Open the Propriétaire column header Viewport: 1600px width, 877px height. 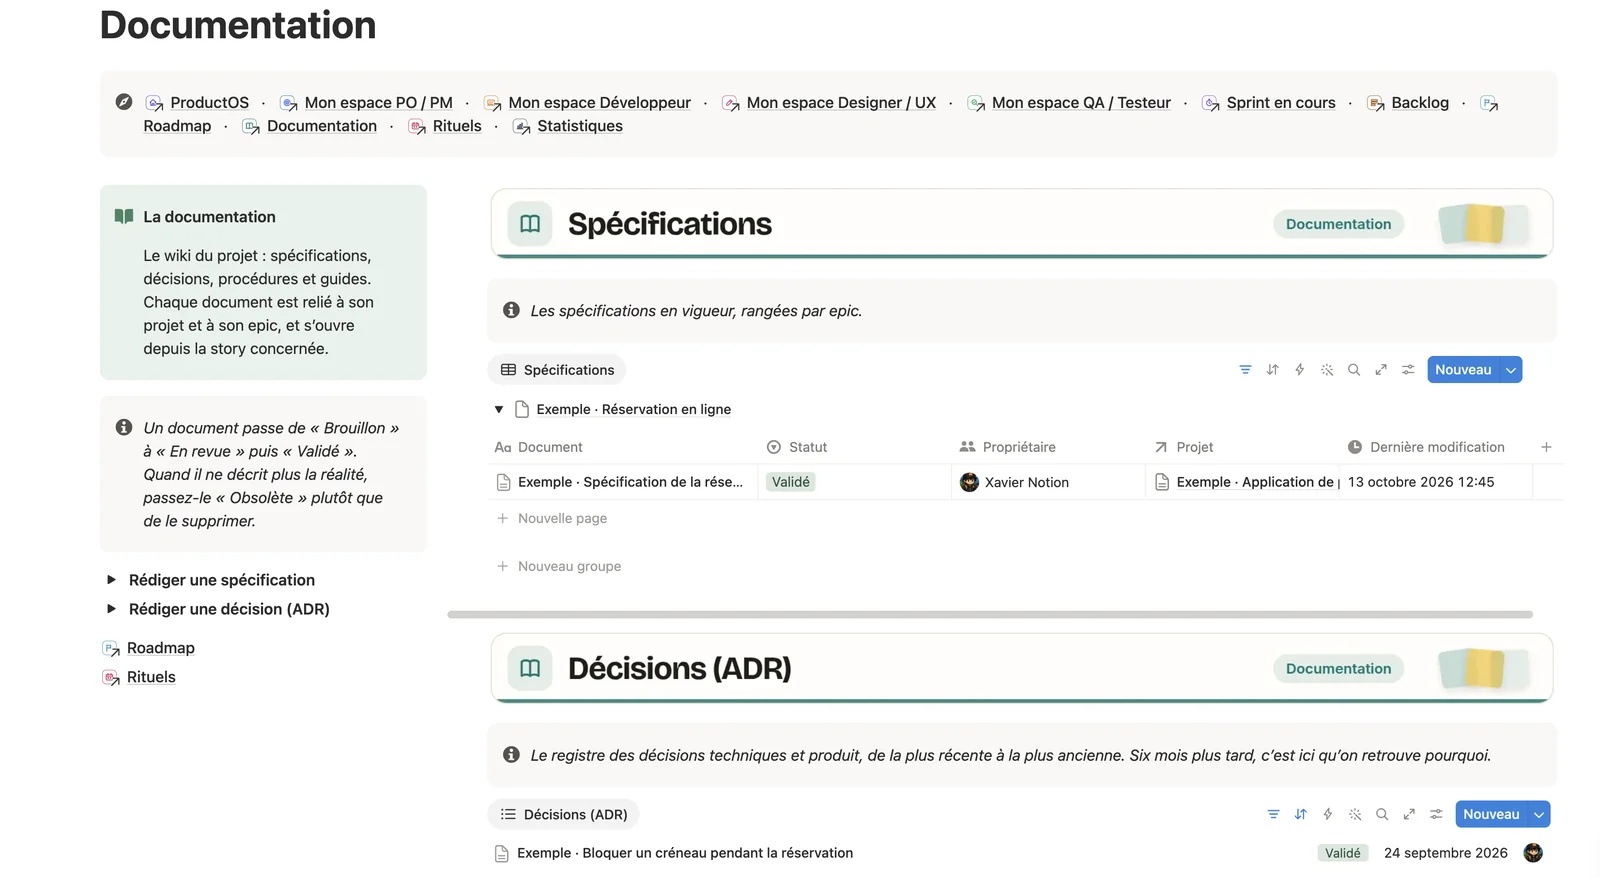click(x=1008, y=447)
